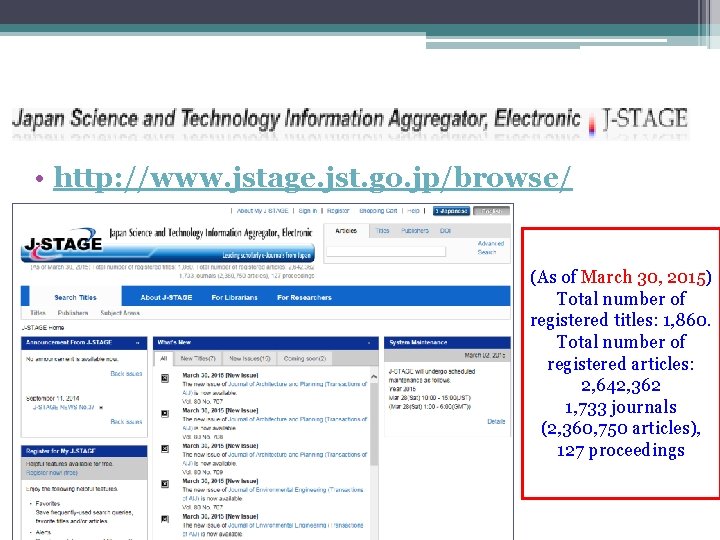Collapse the Announcement From J-STAGE panel
The height and width of the screenshot is (540, 720).
point(137,343)
